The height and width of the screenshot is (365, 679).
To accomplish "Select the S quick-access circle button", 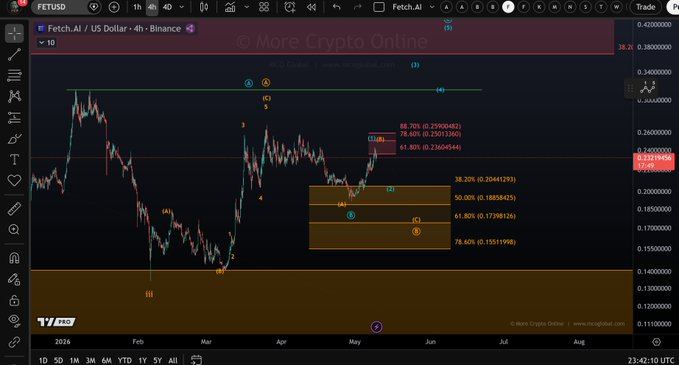I will coord(586,7).
